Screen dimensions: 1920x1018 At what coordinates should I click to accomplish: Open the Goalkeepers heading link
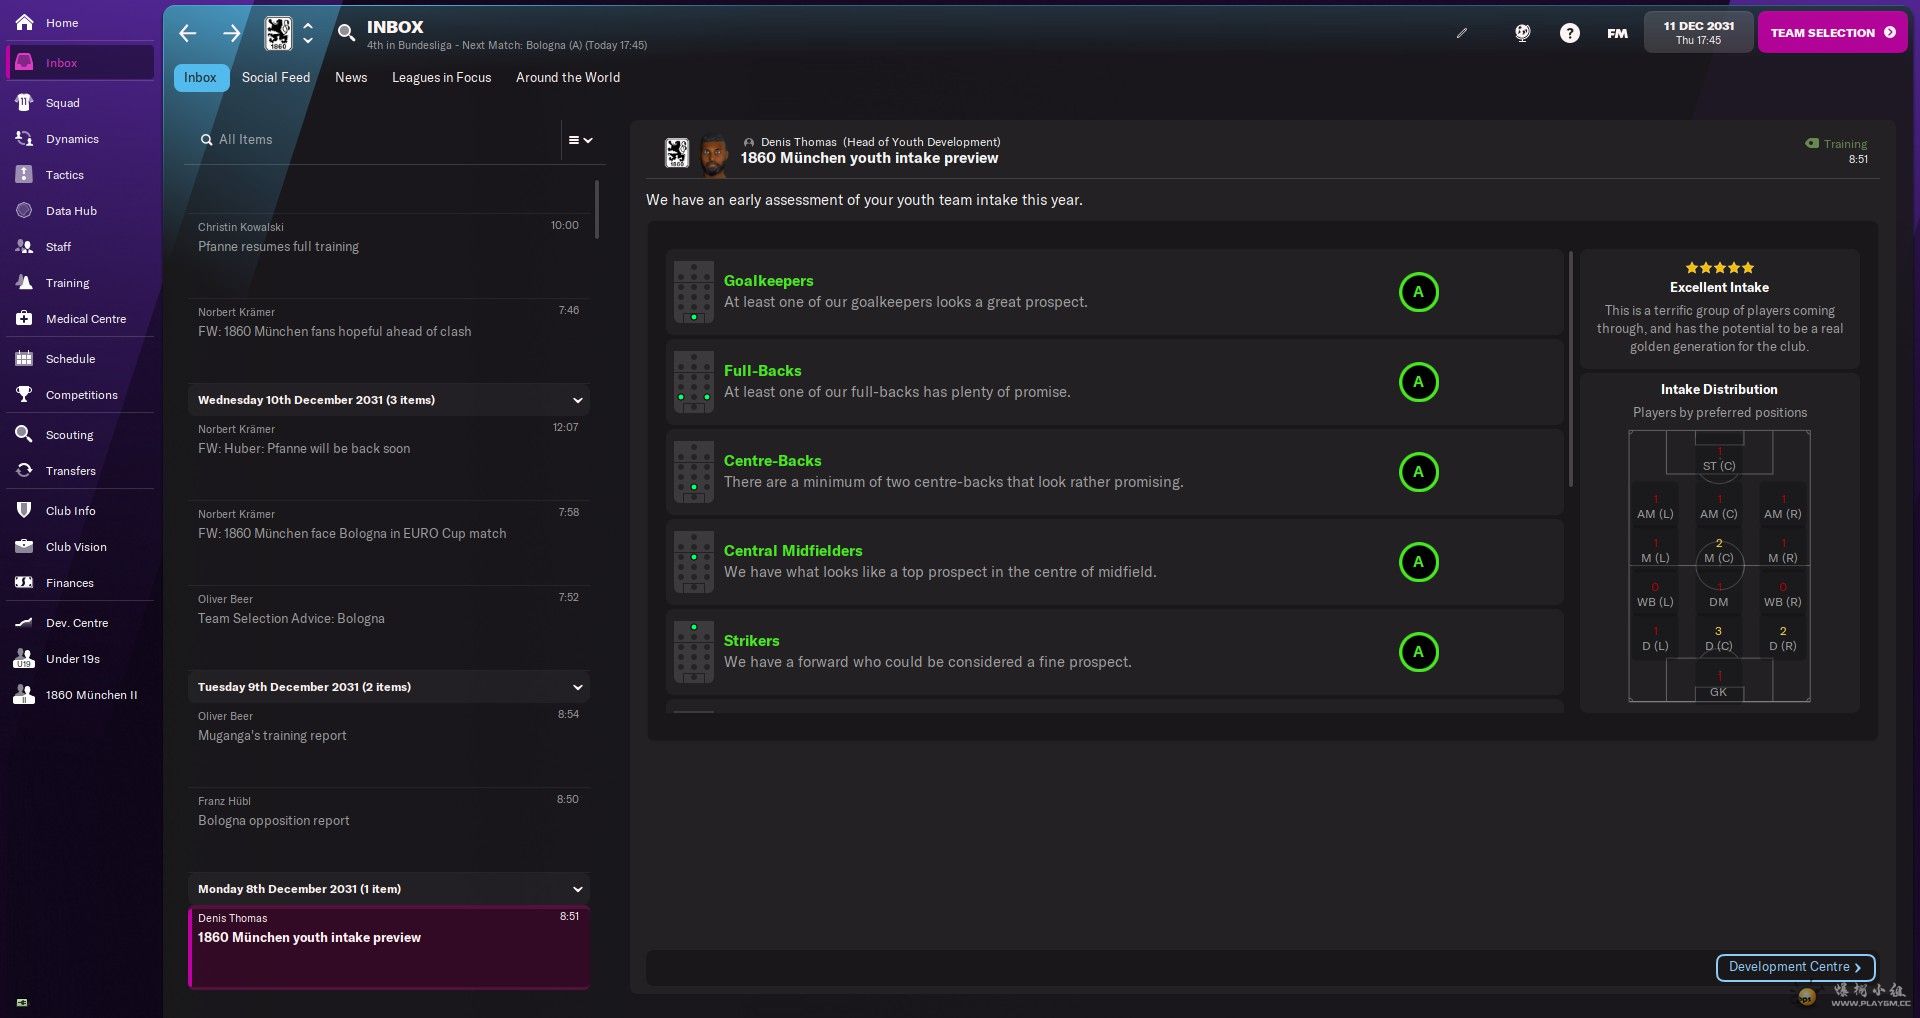pyautogui.click(x=768, y=281)
